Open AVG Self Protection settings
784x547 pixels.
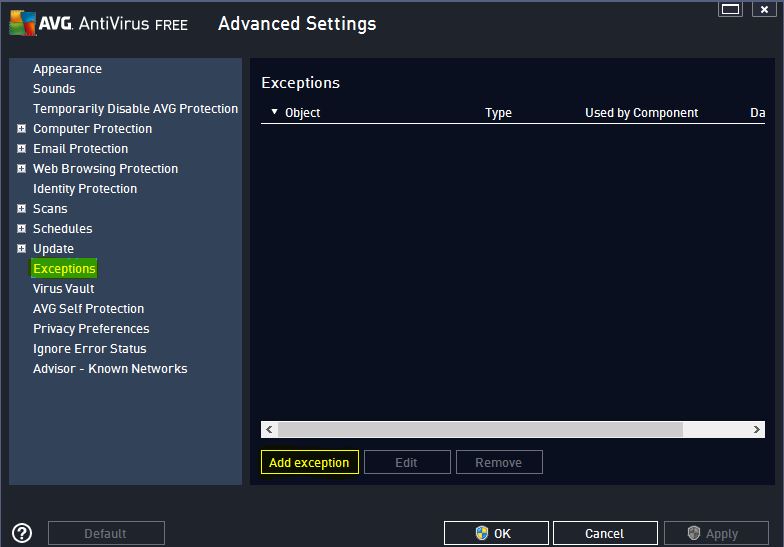pyautogui.click(x=88, y=308)
